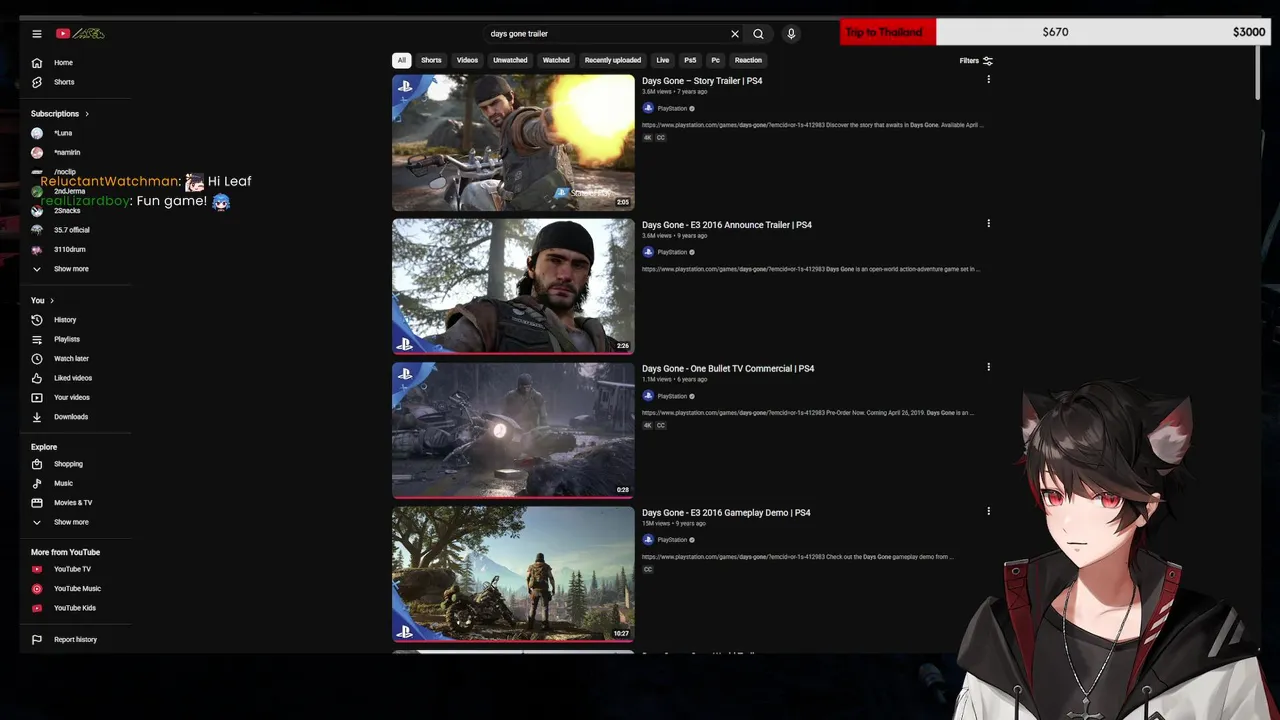Open Shorts from the sidebar
The width and height of the screenshot is (1280, 720).
click(x=64, y=82)
